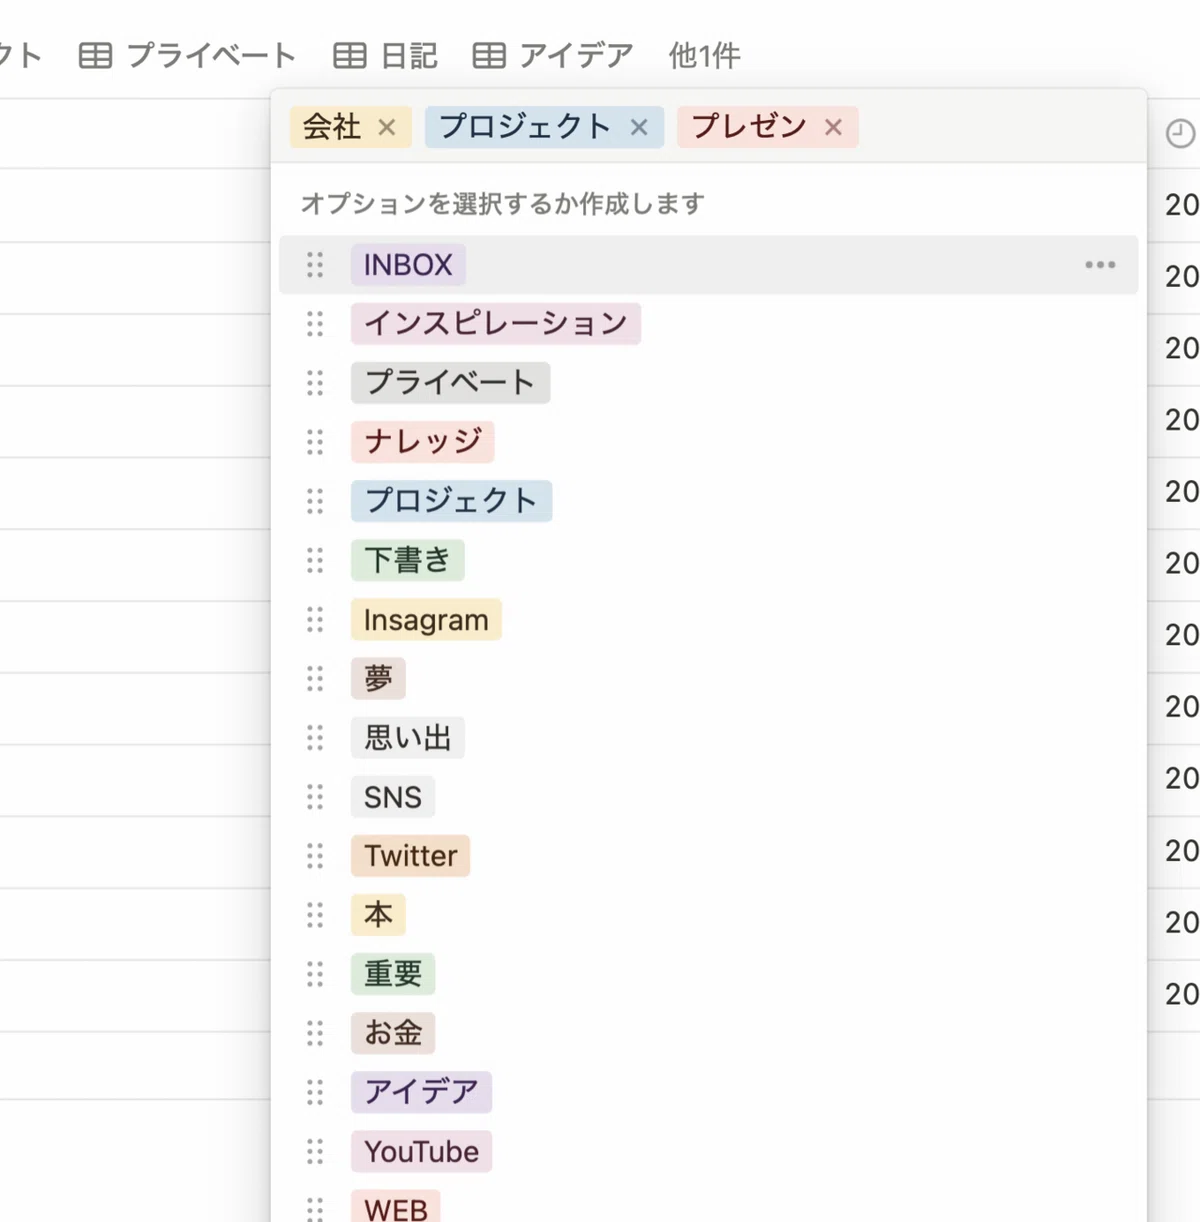Image resolution: width=1200 pixels, height=1222 pixels.
Task: Click the drag handle beside ナレッジ
Action: point(315,442)
